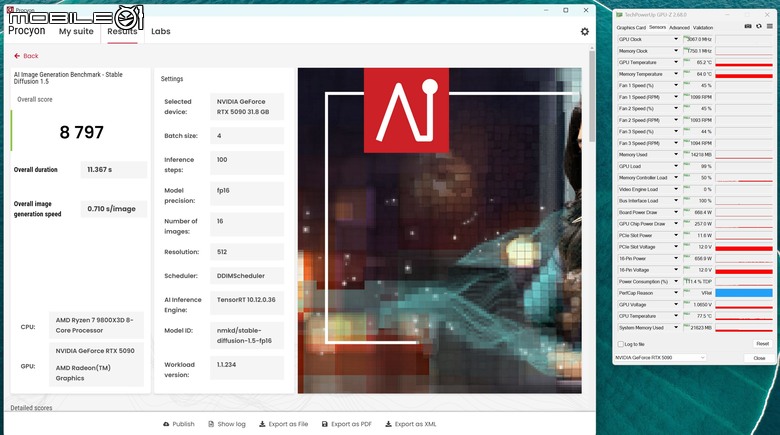This screenshot has height=435, width=780.
Task: Click the Batch size value 4
Action: (247, 135)
